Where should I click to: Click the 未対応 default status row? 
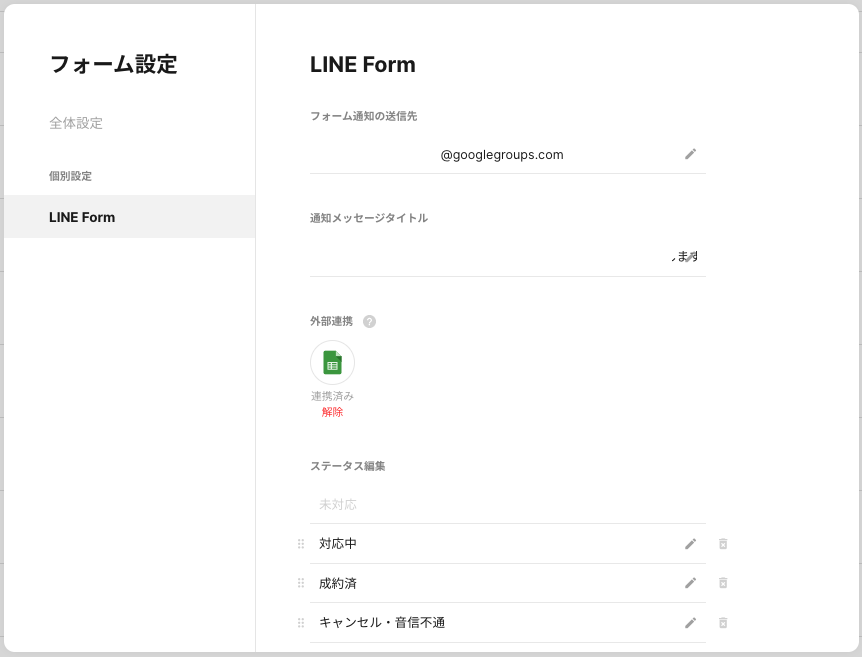click(x=507, y=504)
